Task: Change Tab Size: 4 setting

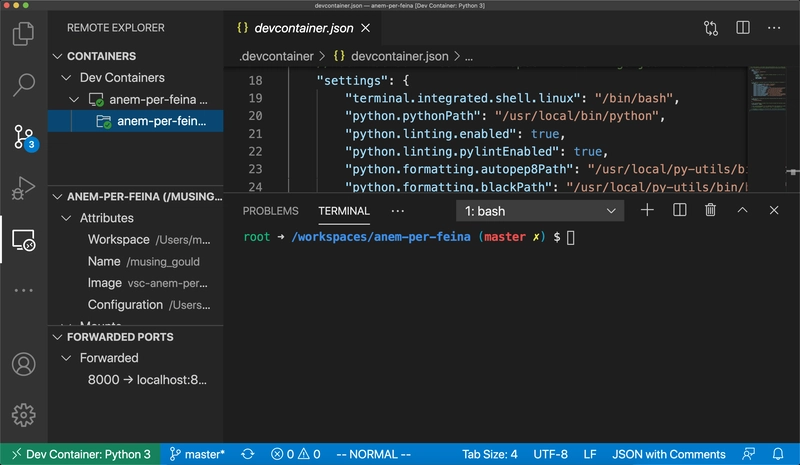Action: tap(490, 454)
